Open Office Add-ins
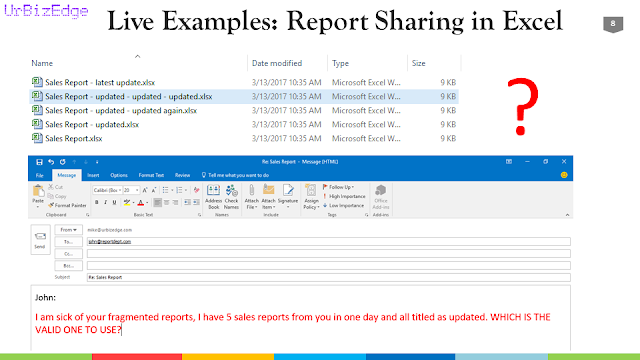The image size is (640, 360). click(380, 197)
